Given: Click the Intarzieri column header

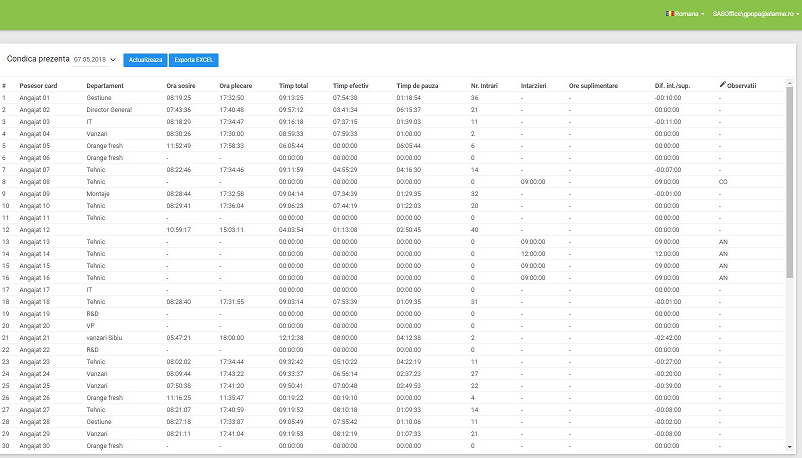Looking at the screenshot, I should click(x=533, y=86).
